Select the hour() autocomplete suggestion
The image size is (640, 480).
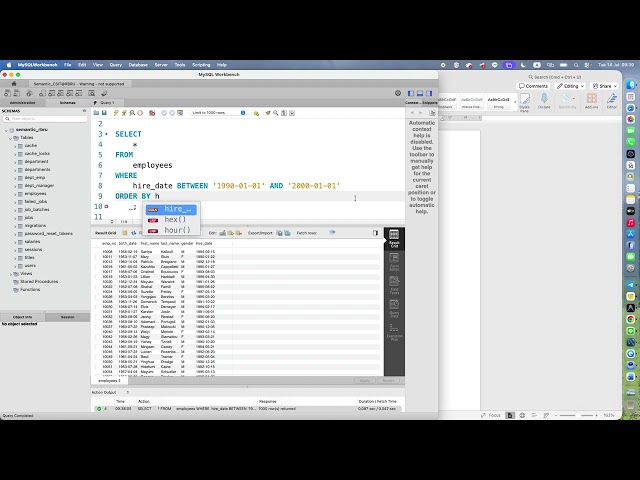[171, 230]
